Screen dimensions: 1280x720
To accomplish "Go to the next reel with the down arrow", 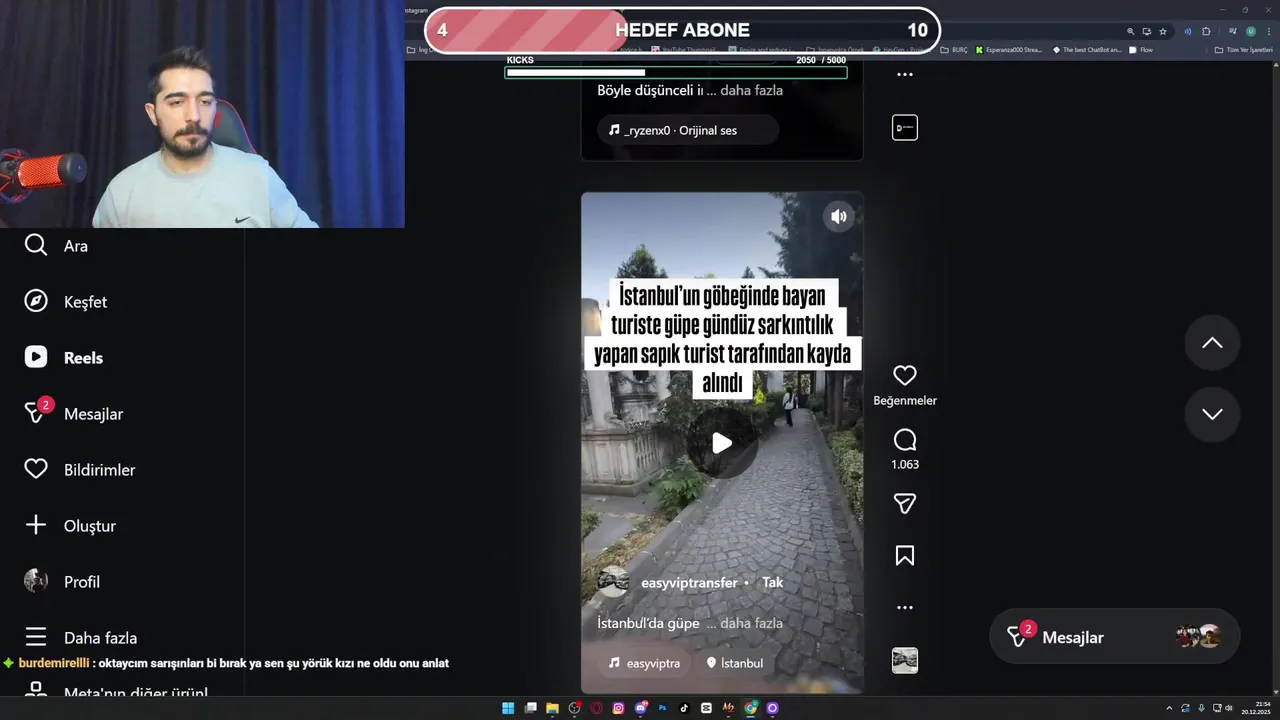I will [x=1212, y=414].
